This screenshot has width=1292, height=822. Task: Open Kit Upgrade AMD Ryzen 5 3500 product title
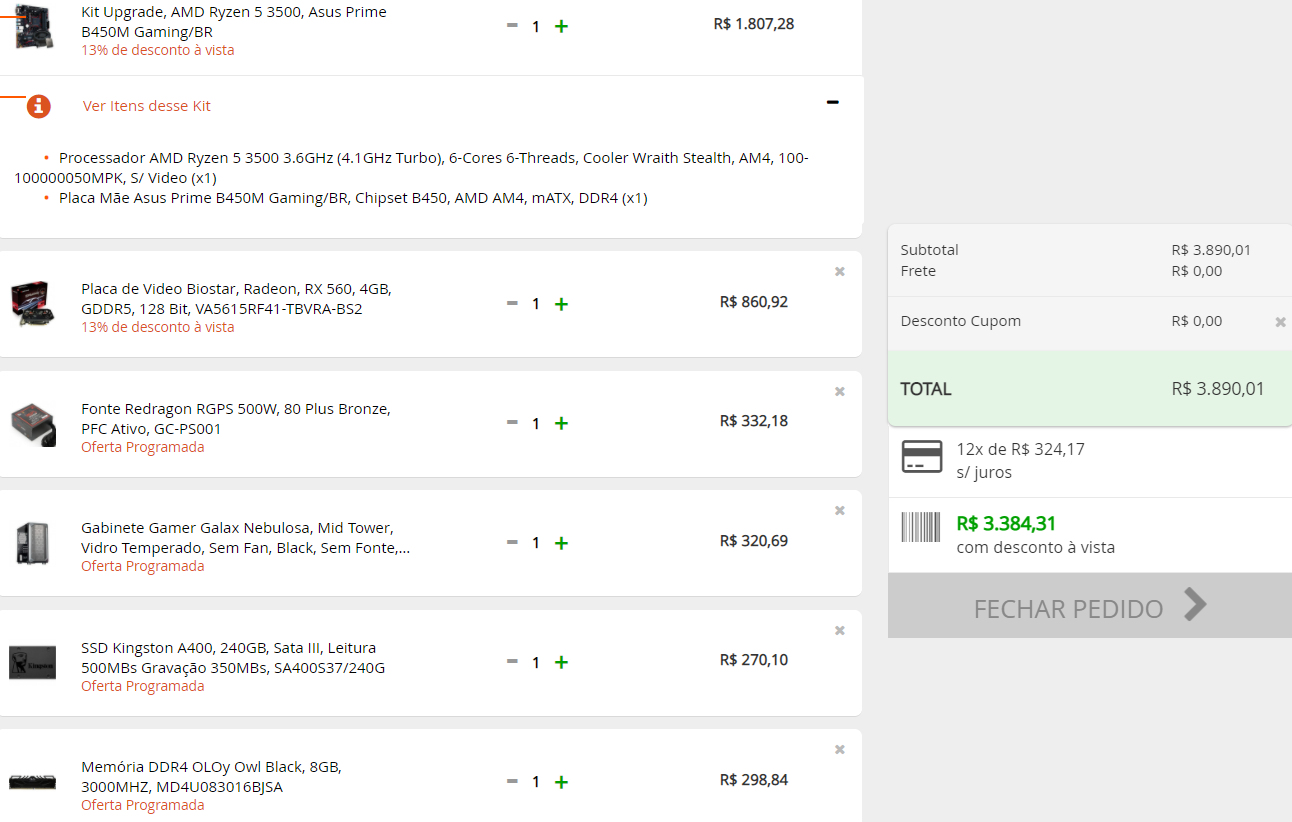point(234,22)
